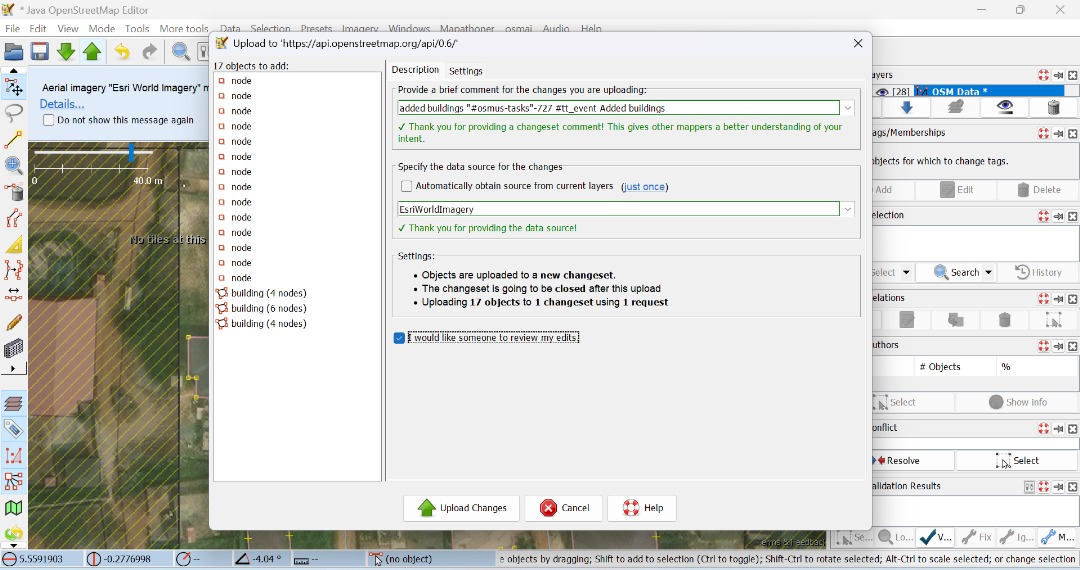Click layer opacity eye button in Layers panel

click(1004, 107)
